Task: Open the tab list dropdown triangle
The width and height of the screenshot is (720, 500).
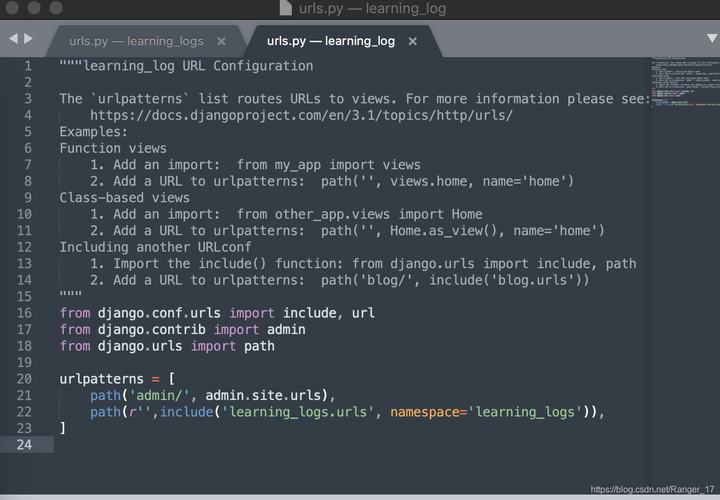Action: [712, 38]
